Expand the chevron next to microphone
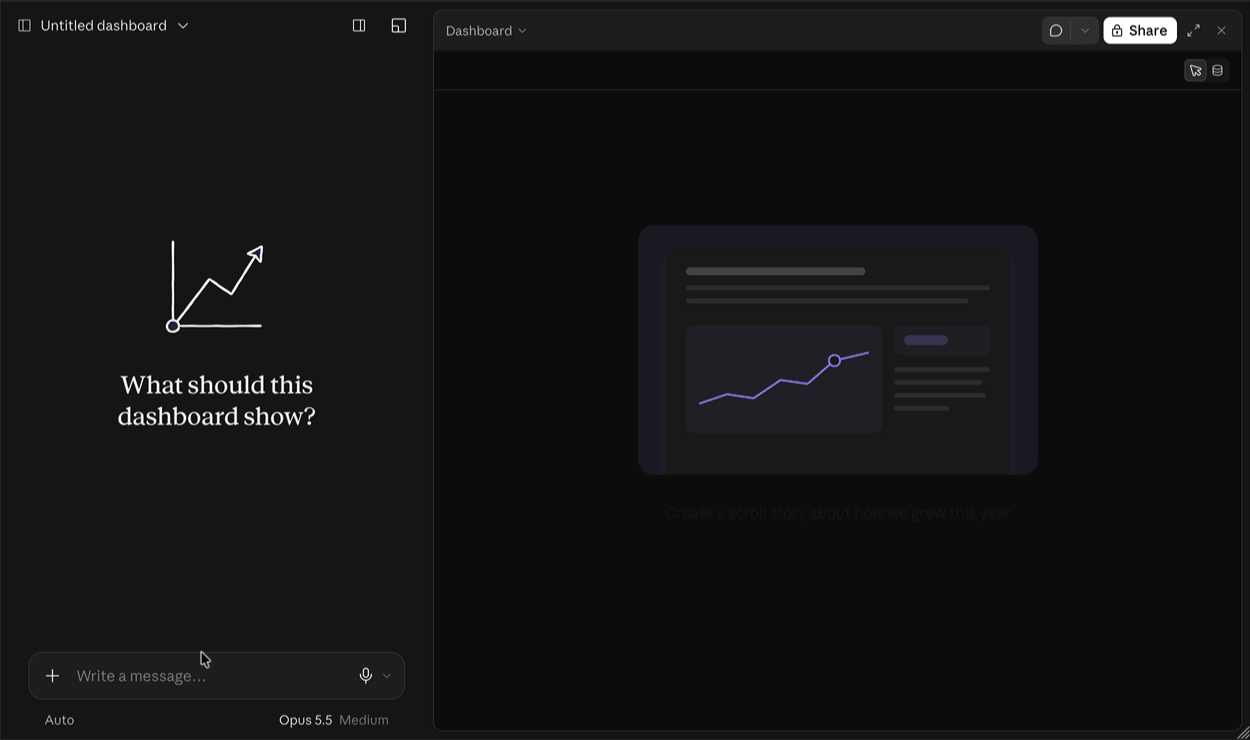This screenshot has width=1250, height=740. pos(387,676)
